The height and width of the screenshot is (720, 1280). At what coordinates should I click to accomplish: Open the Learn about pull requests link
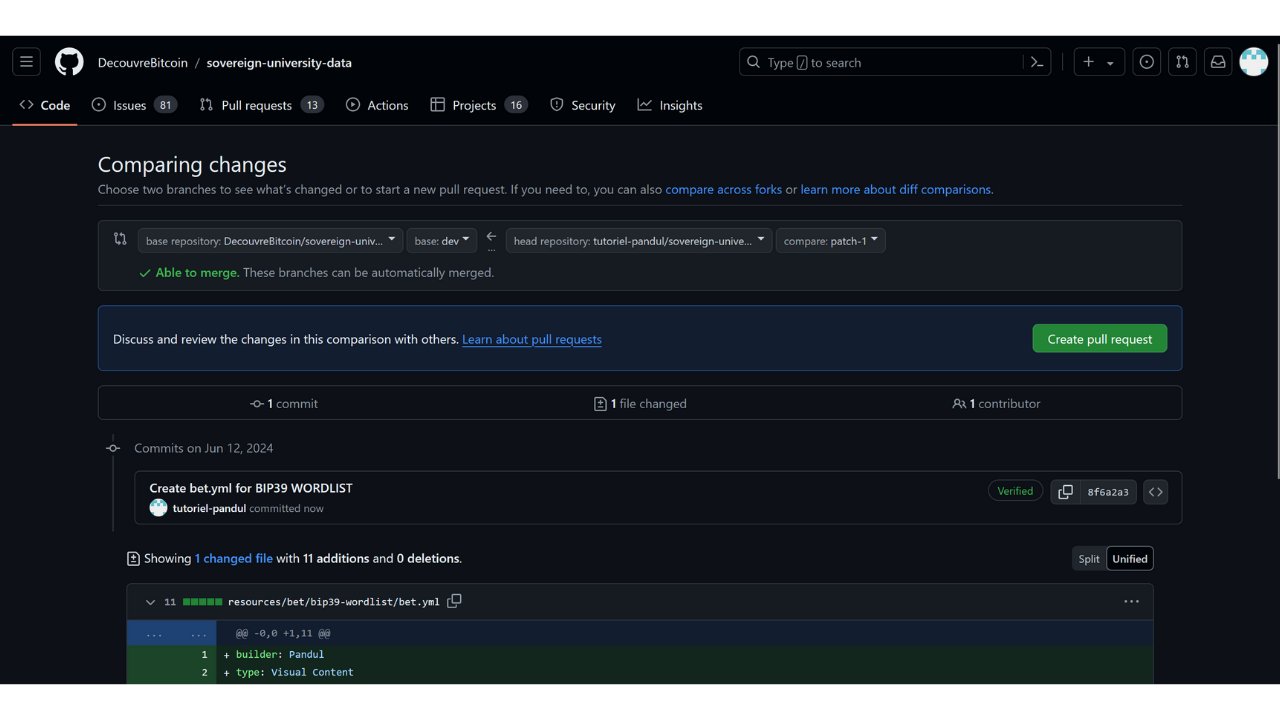click(531, 339)
